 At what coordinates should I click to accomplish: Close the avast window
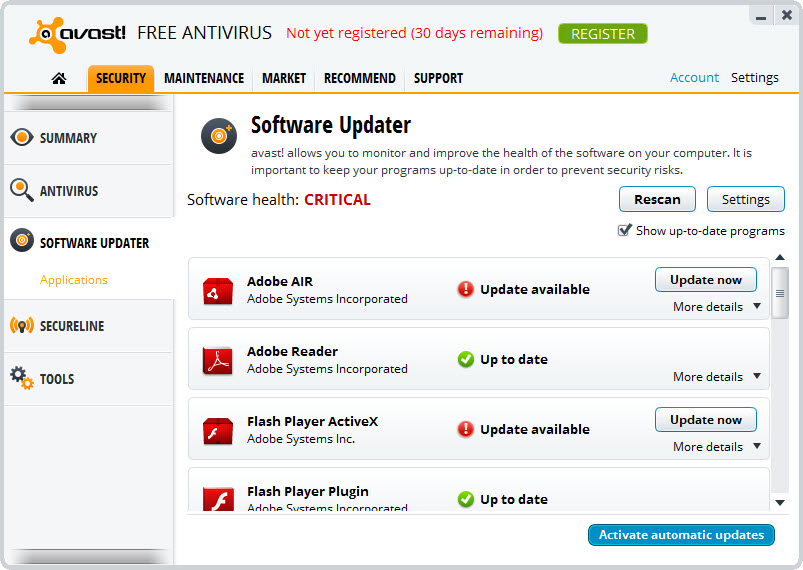coord(787,15)
